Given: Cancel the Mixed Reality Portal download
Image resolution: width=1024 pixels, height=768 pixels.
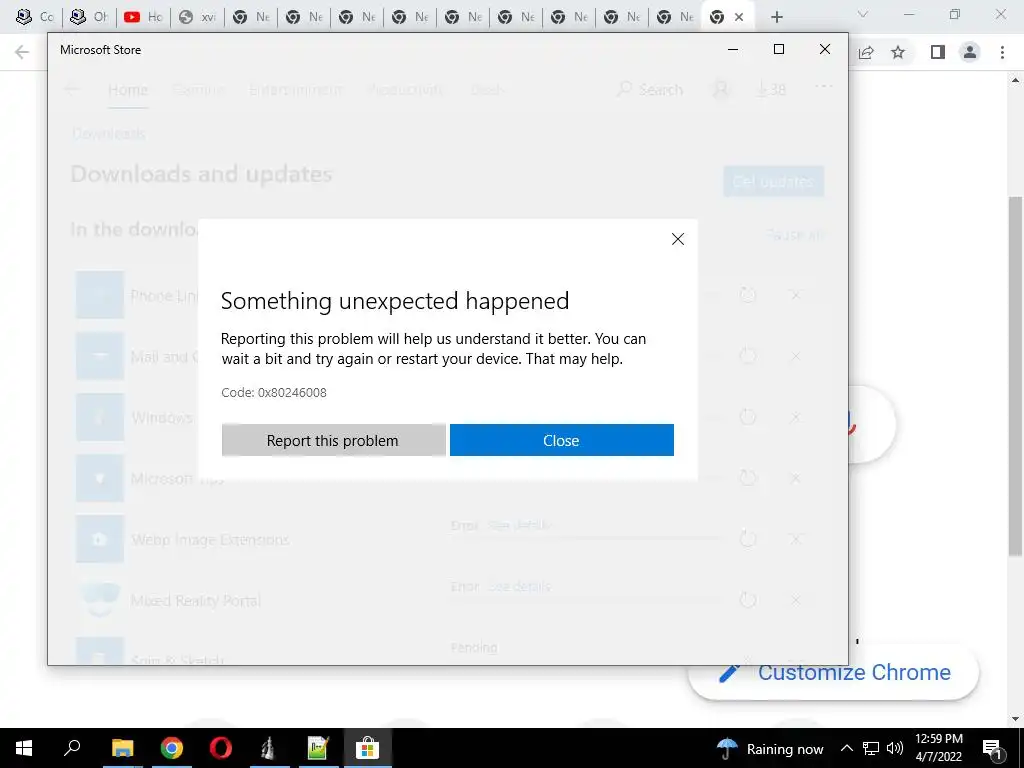Looking at the screenshot, I should click(x=795, y=600).
